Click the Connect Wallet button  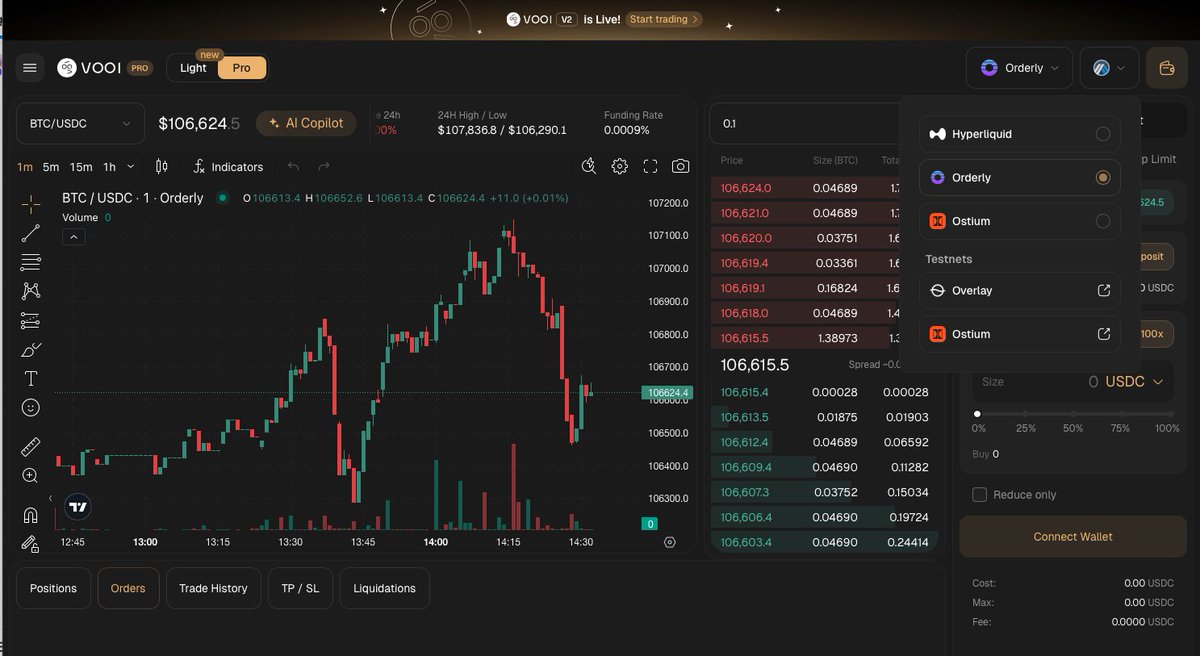click(x=1073, y=537)
